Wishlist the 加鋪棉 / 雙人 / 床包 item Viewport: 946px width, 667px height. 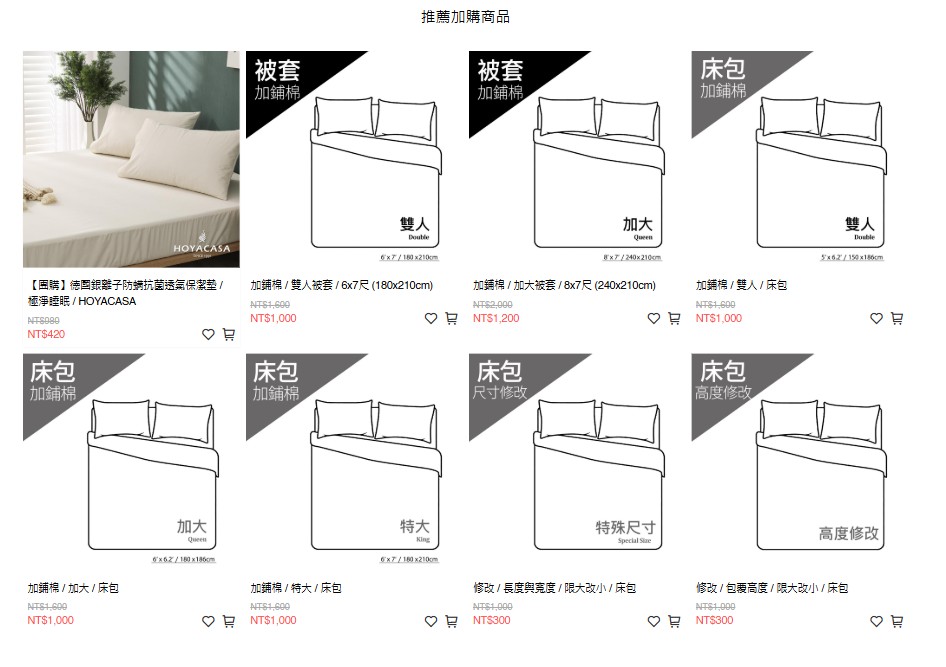coord(877,318)
